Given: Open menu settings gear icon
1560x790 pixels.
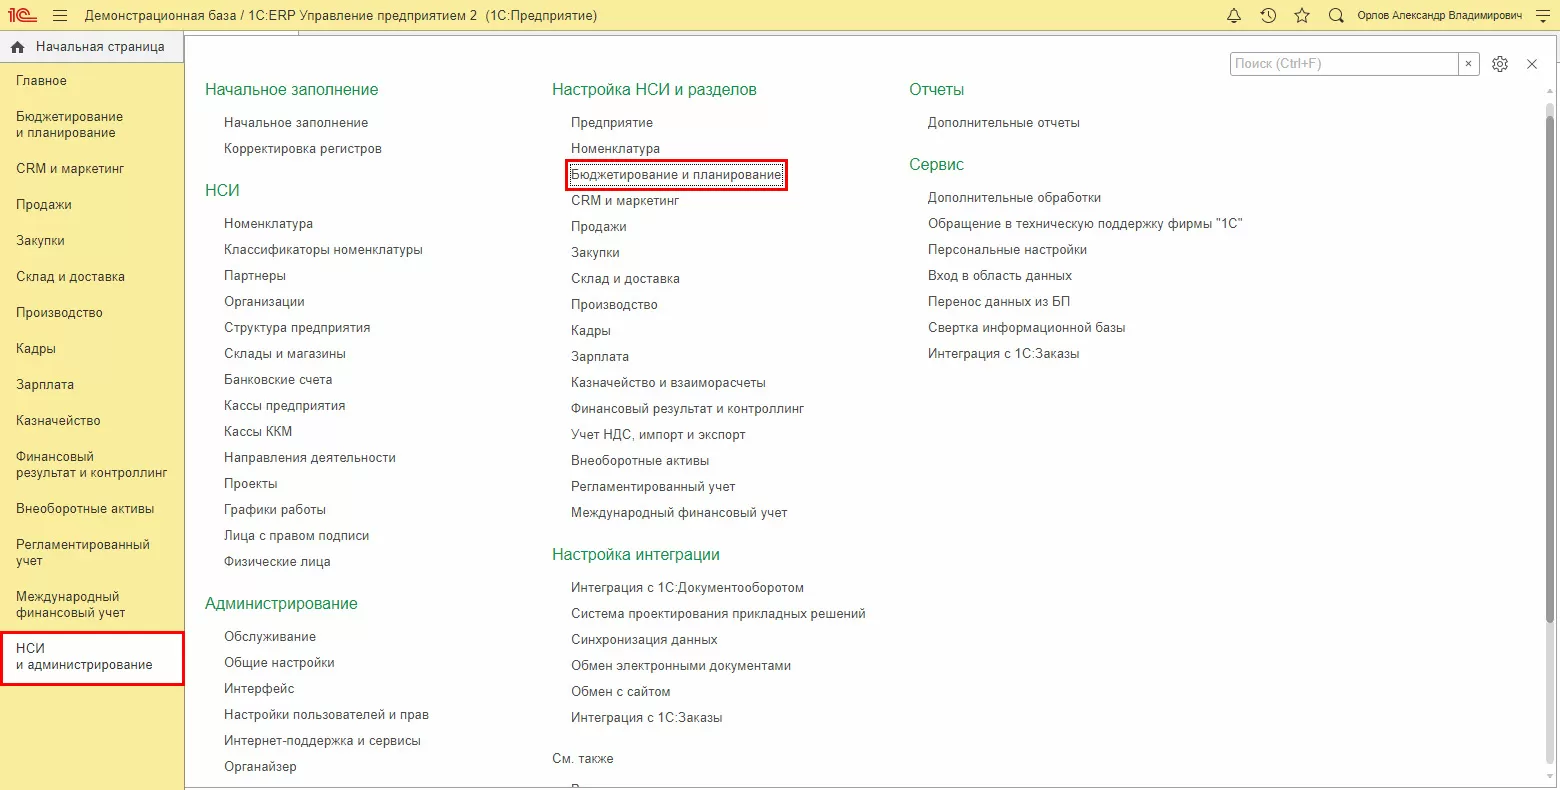Looking at the screenshot, I should coord(1500,64).
